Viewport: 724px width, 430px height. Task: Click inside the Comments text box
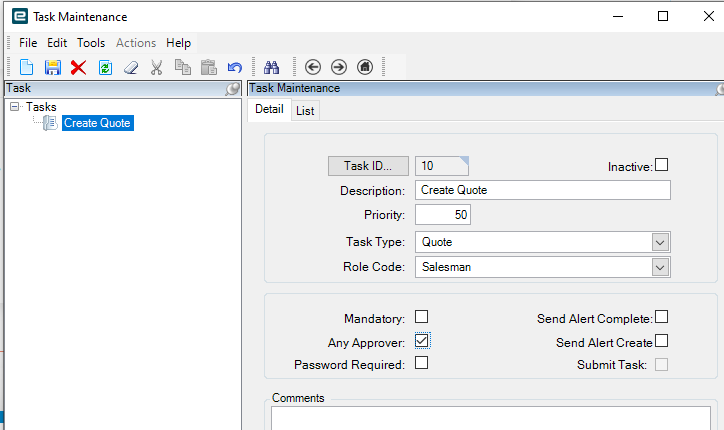pos(491,418)
